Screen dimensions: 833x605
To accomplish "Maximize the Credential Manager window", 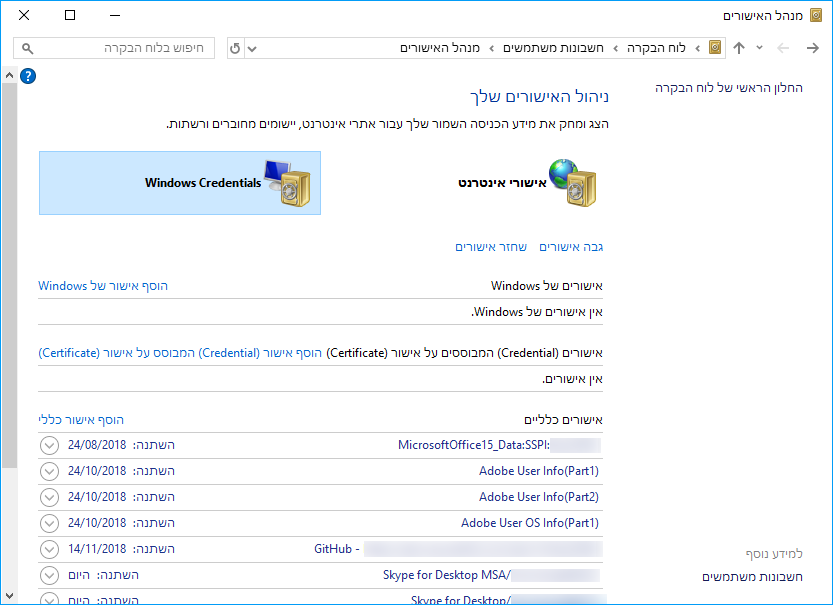I will (x=70, y=15).
